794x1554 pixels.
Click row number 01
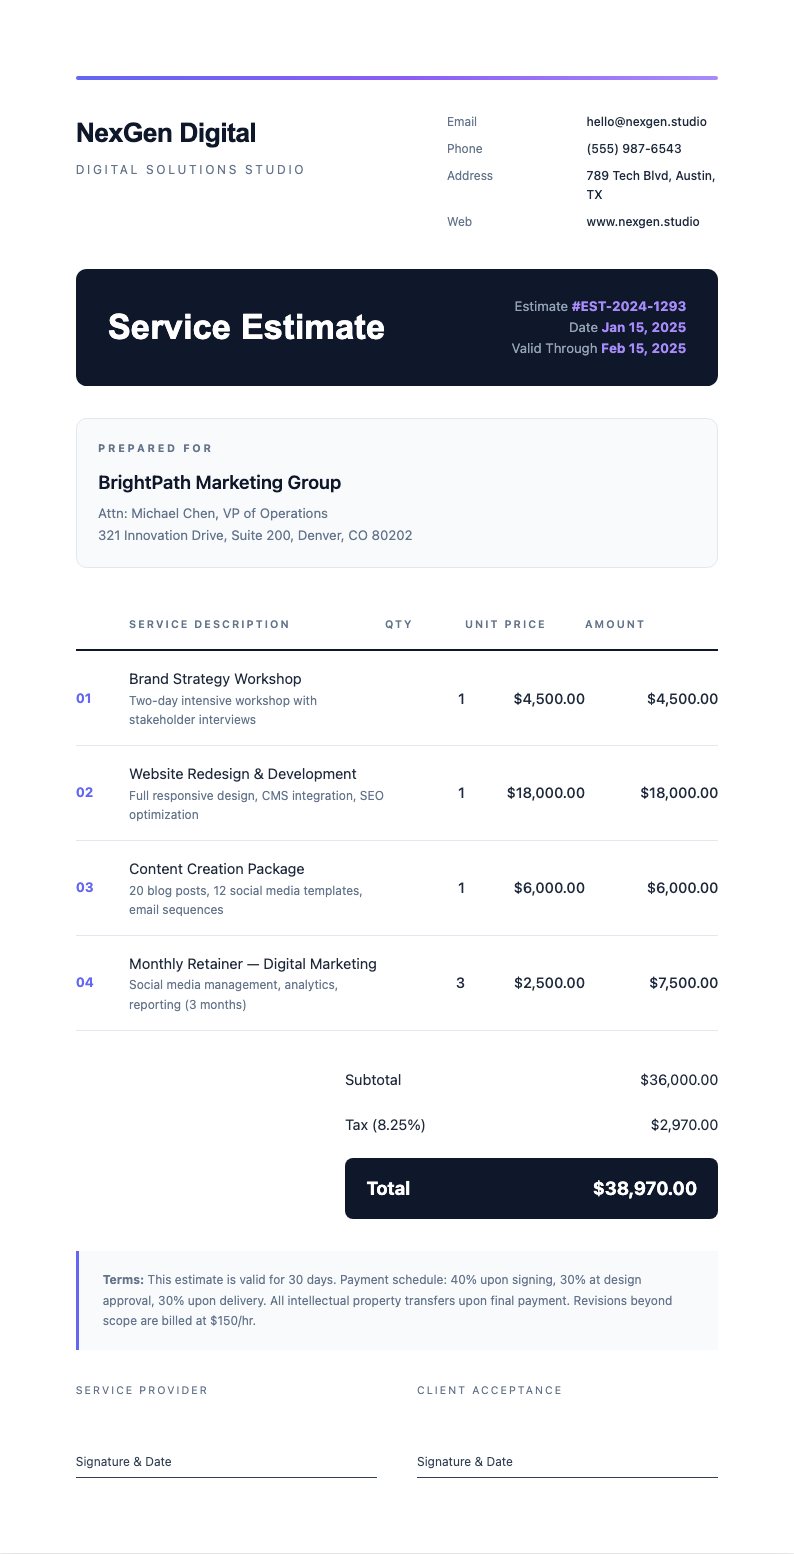coord(84,698)
